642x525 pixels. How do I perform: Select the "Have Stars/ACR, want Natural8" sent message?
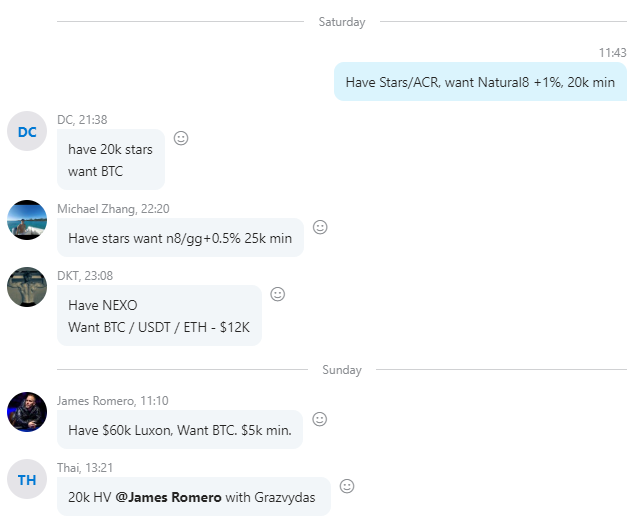click(x=480, y=82)
